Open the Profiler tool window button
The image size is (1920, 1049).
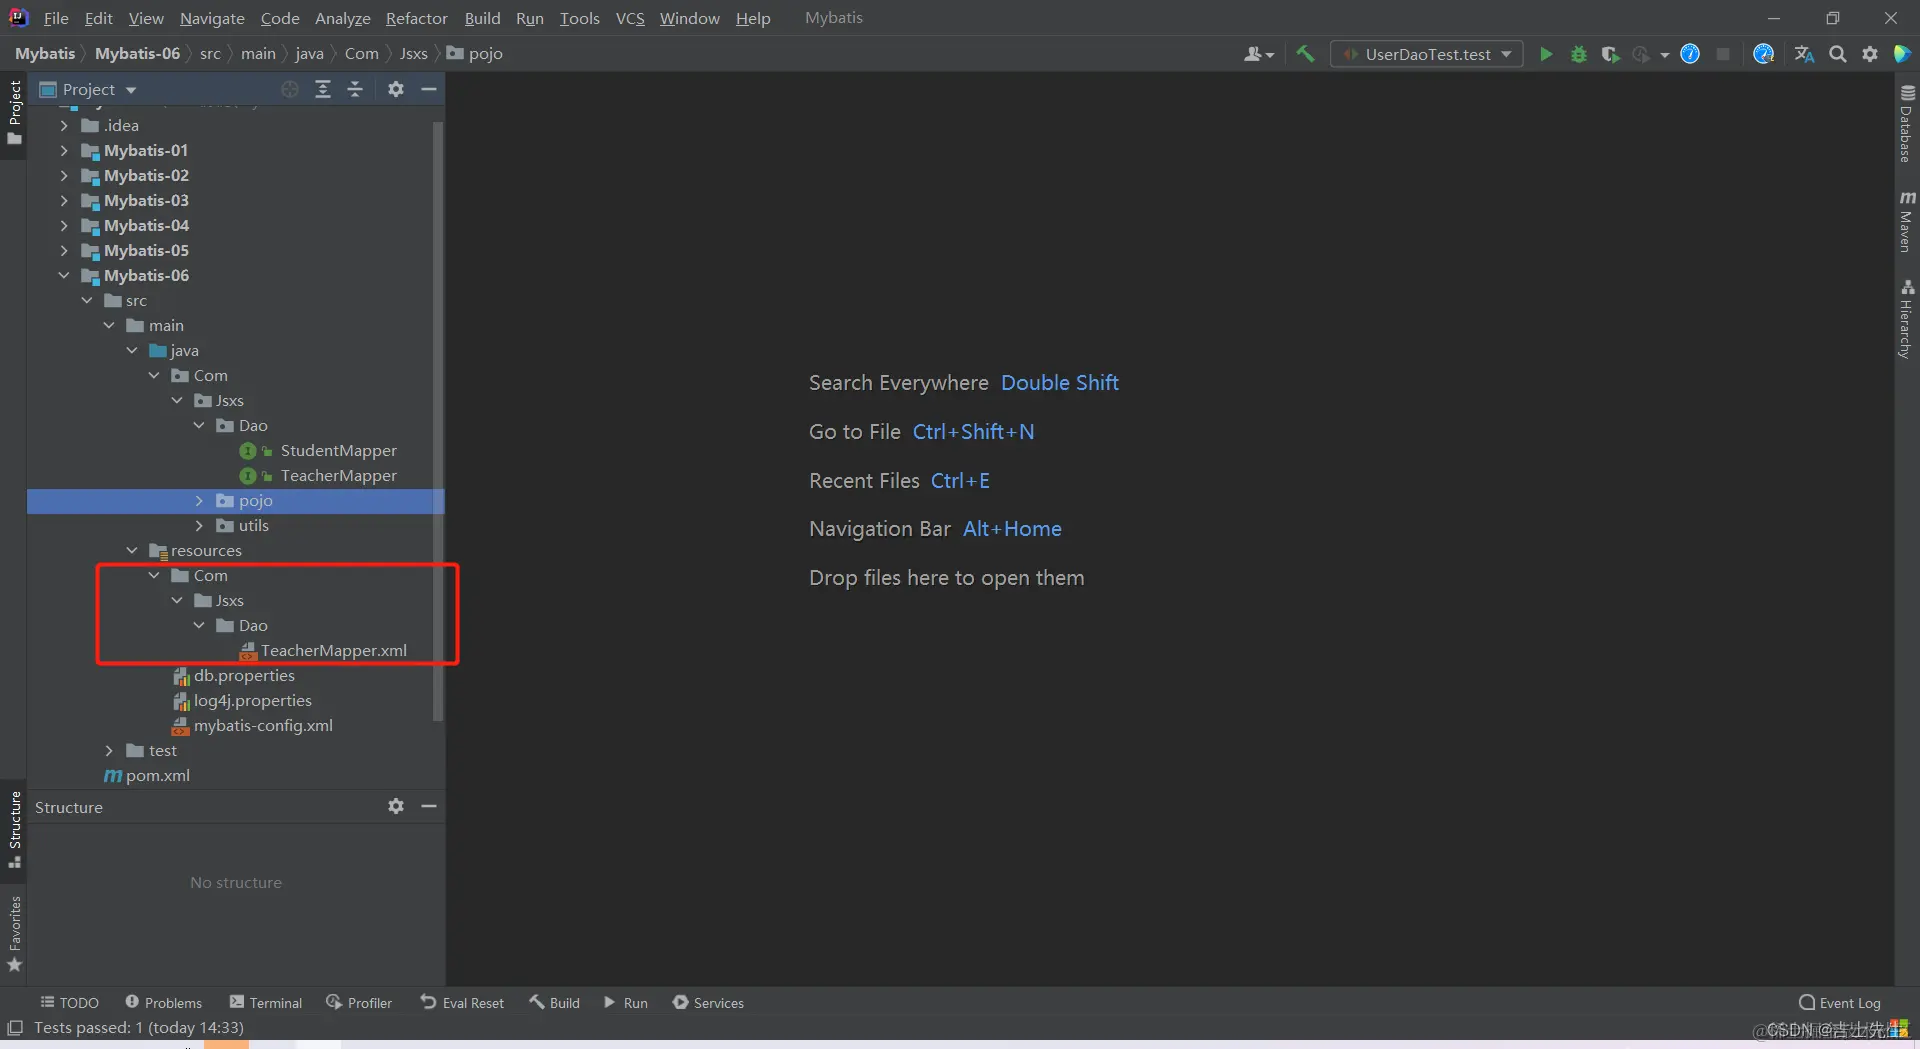pyautogui.click(x=359, y=1002)
